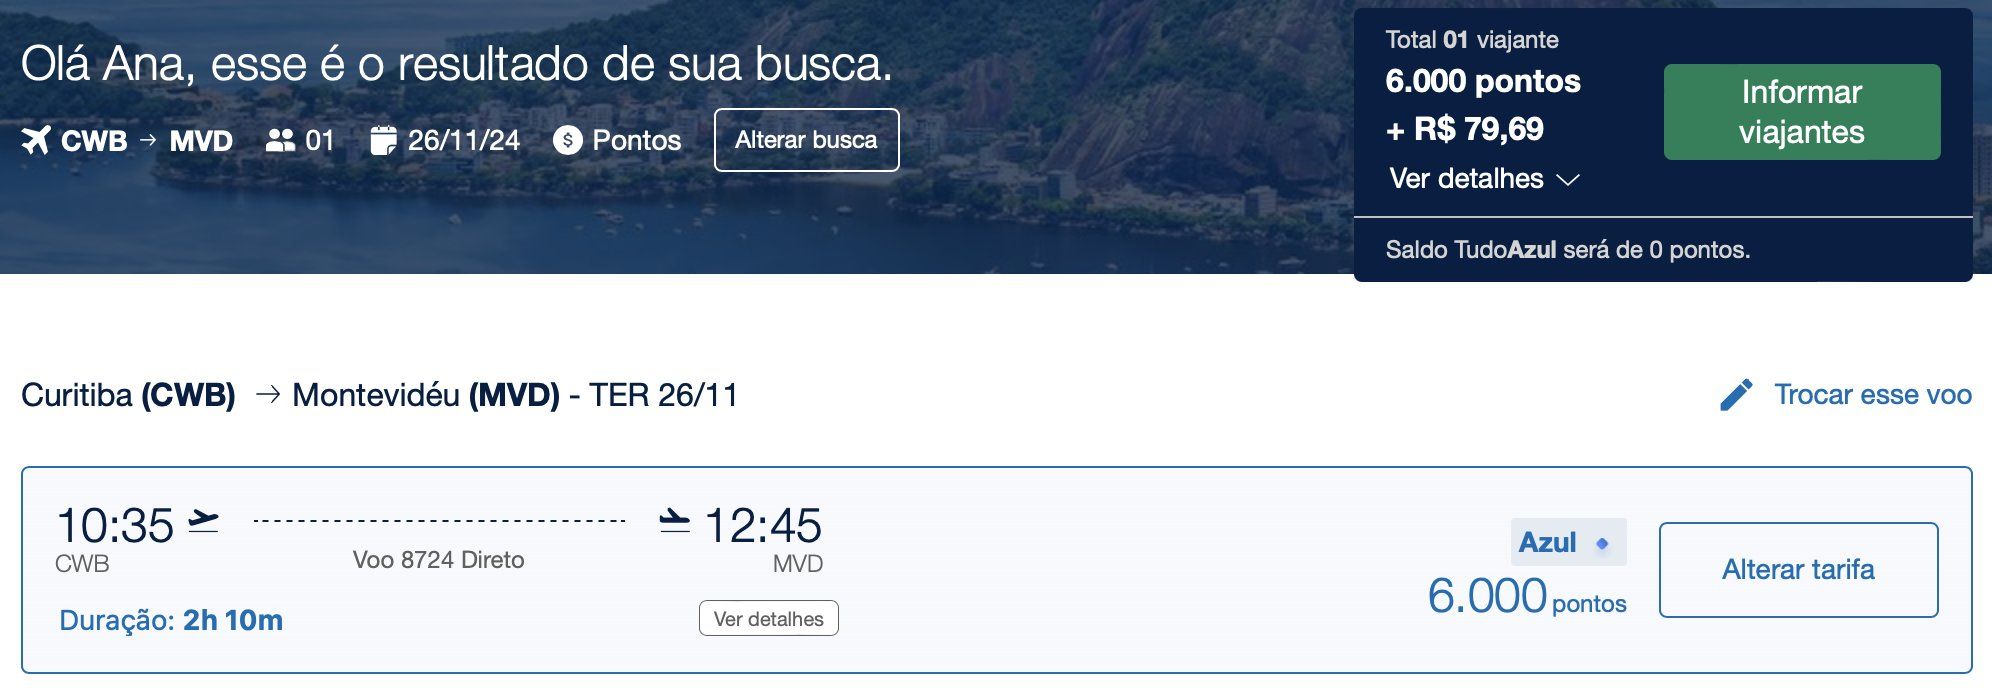Click the calendar icon beside 26/11/24
The height and width of the screenshot is (698, 1992).
pos(383,140)
